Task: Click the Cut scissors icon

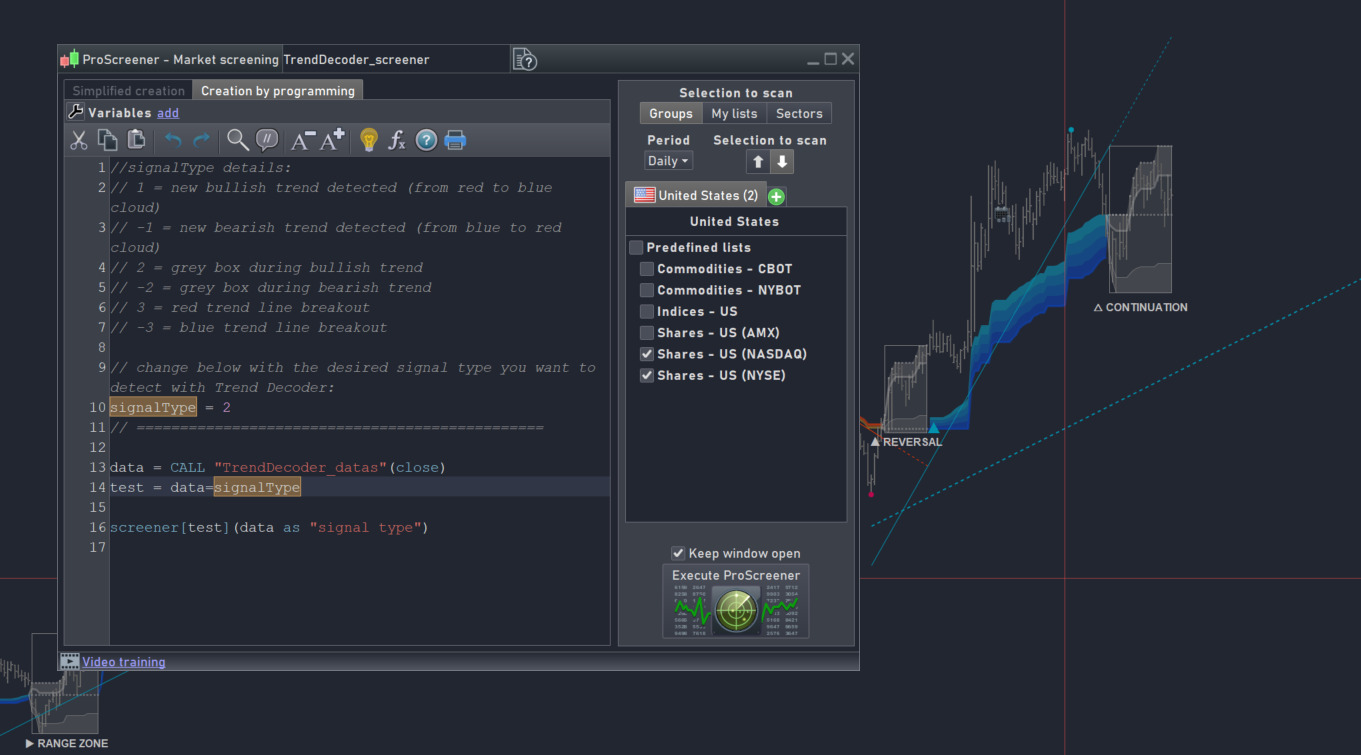Action: [79, 140]
